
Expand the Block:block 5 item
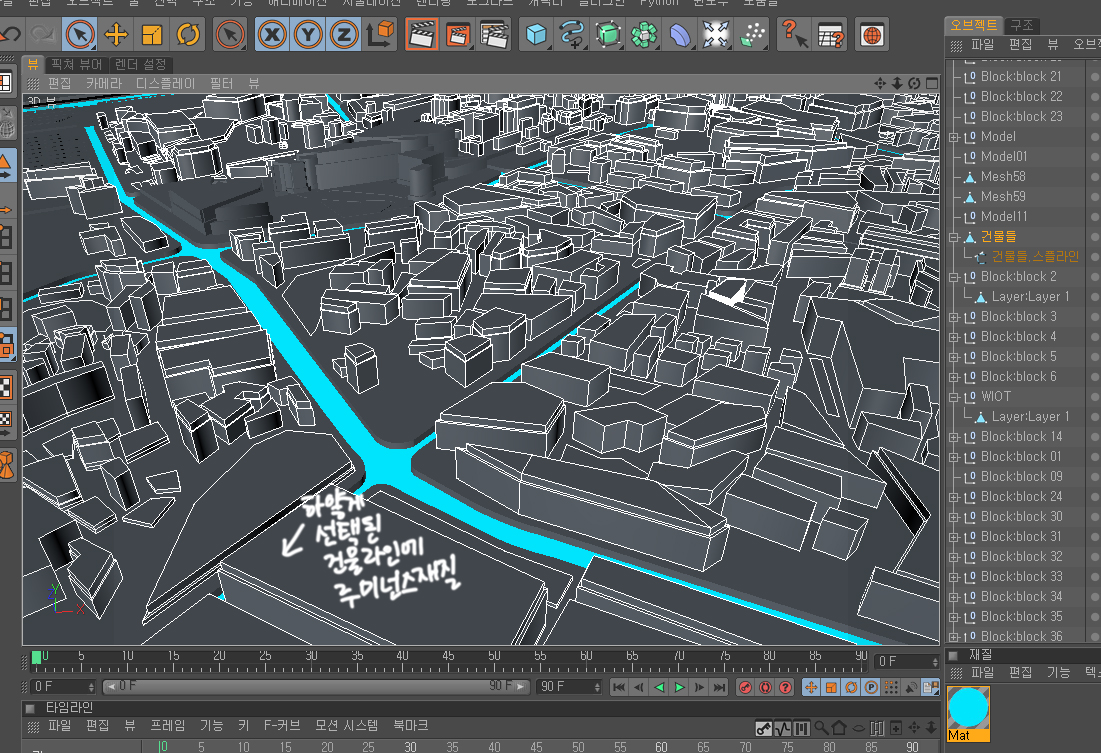coord(954,358)
